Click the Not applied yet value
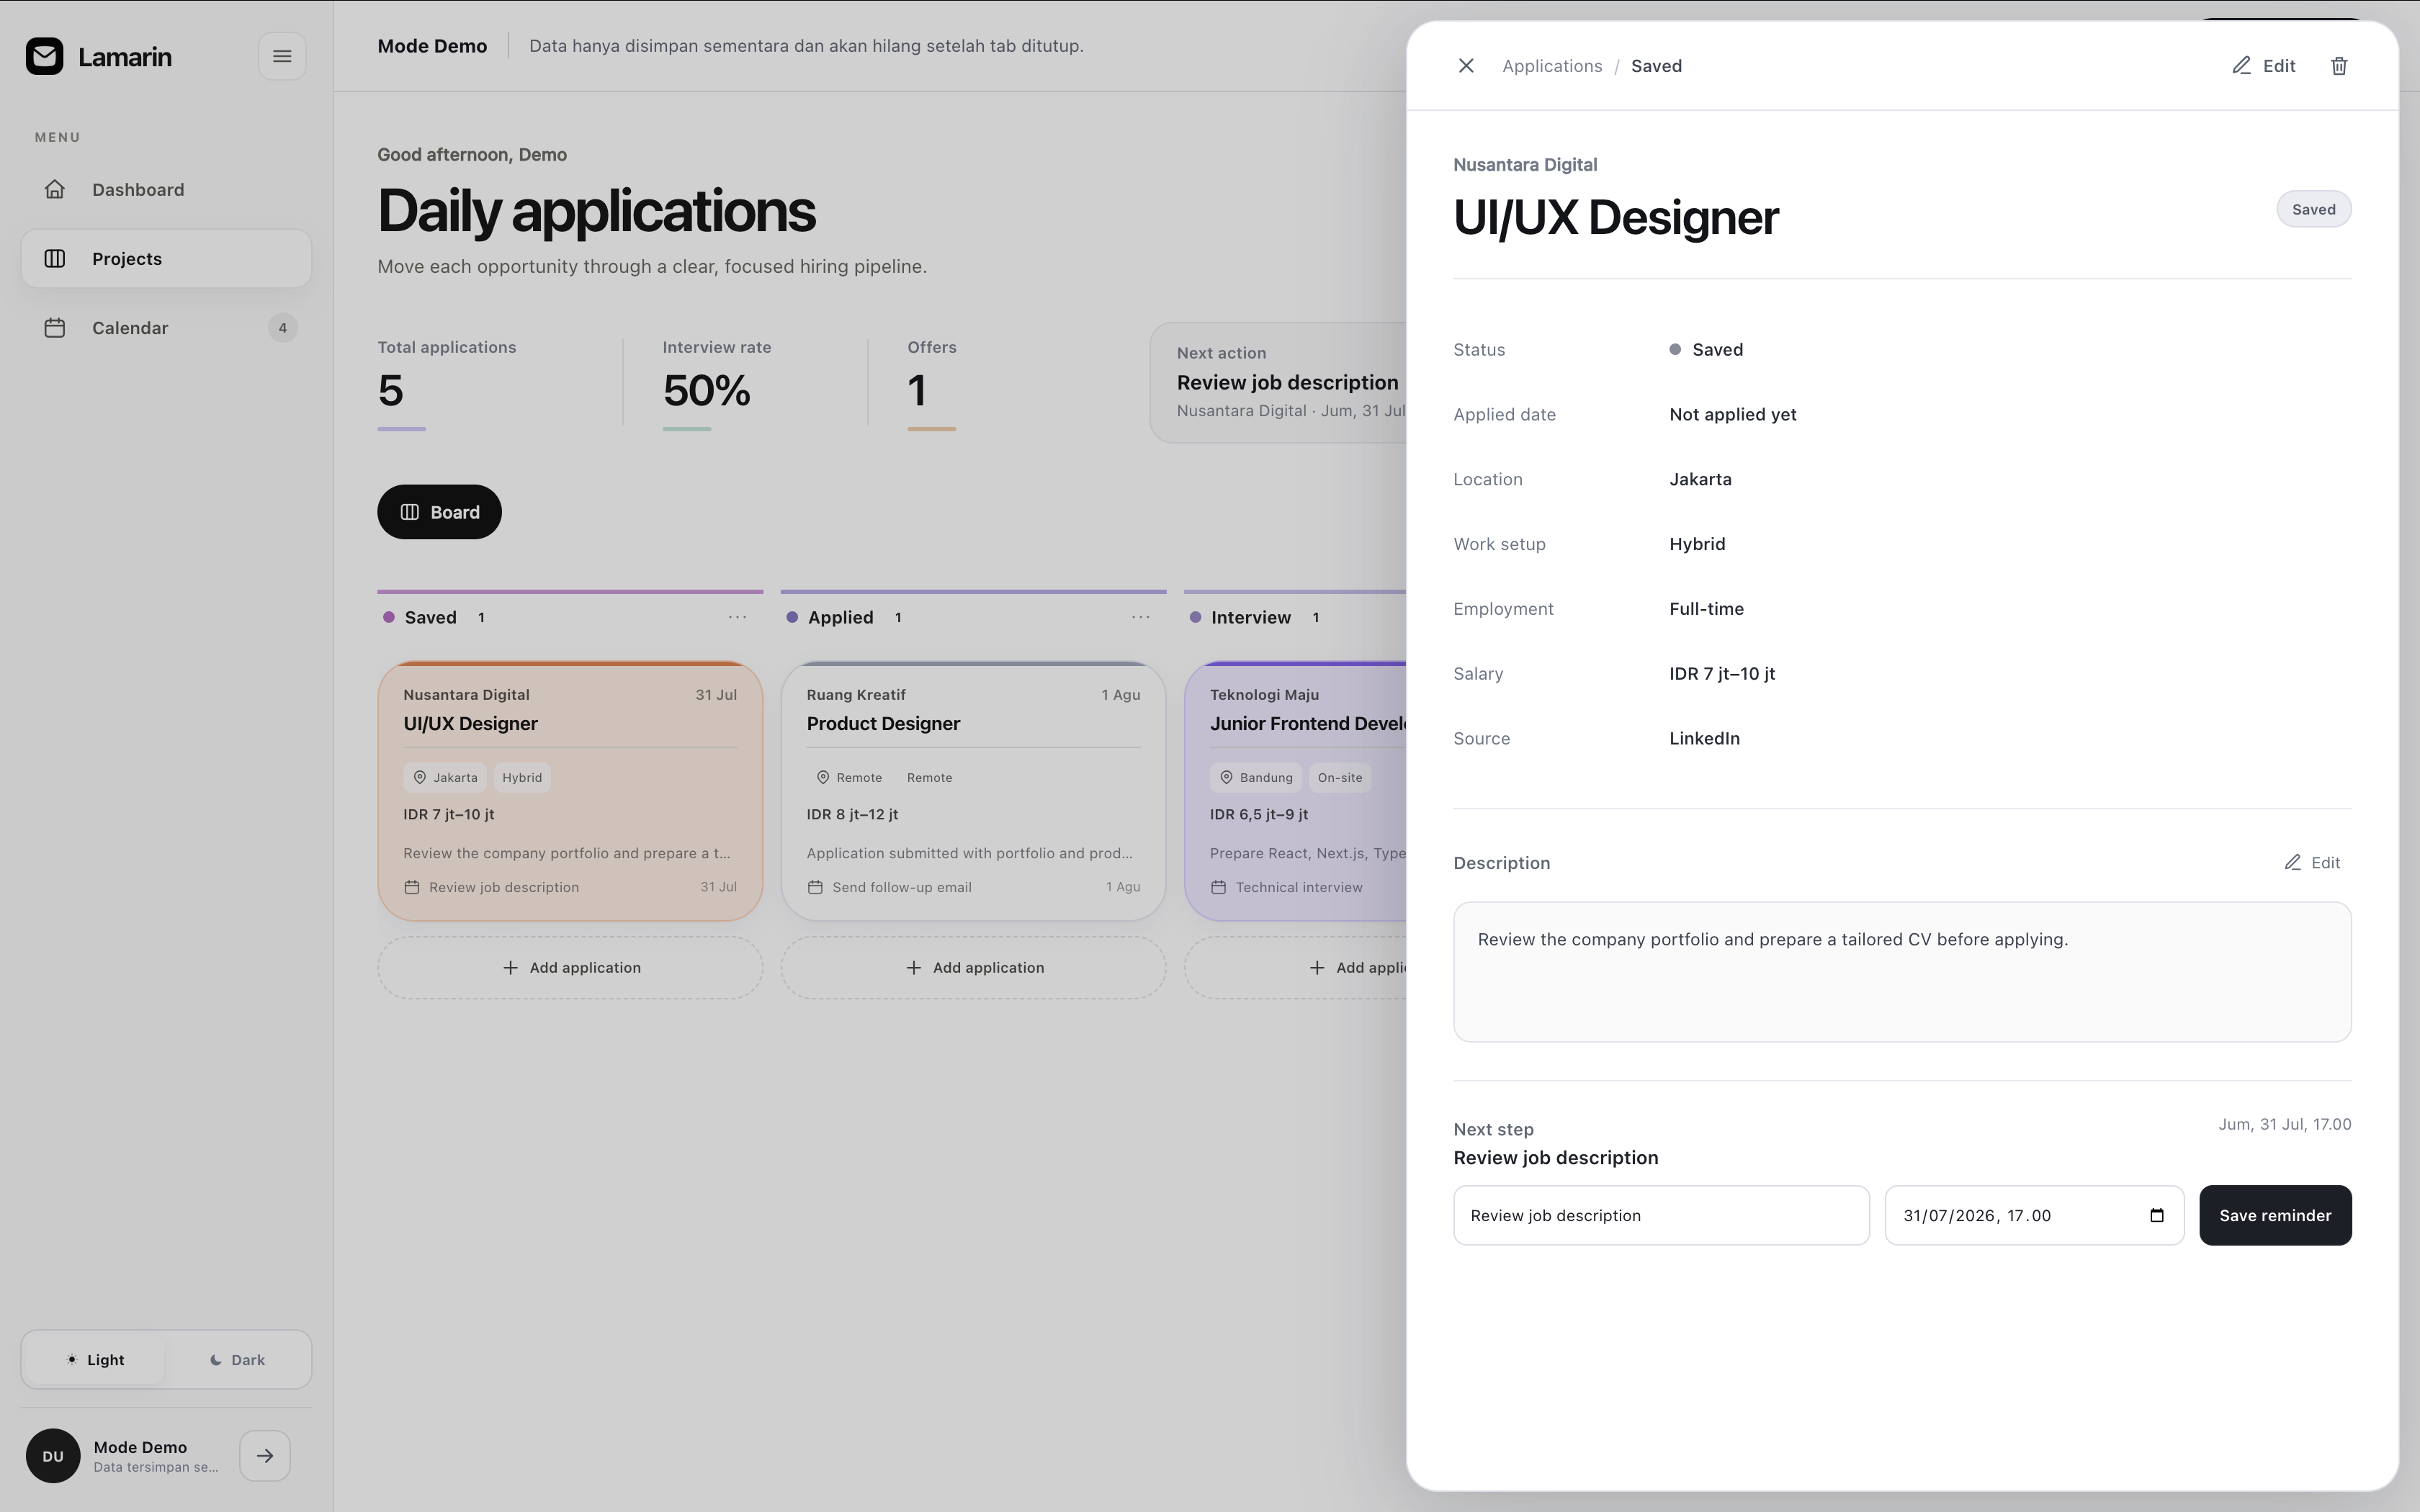This screenshot has height=1512, width=2420. pos(1732,414)
